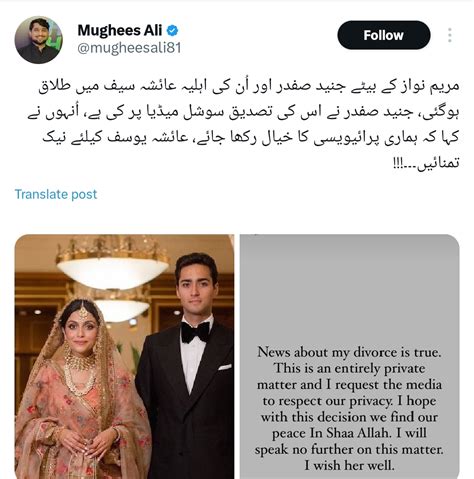Open the @mugheesali81 handle link

[129, 48]
